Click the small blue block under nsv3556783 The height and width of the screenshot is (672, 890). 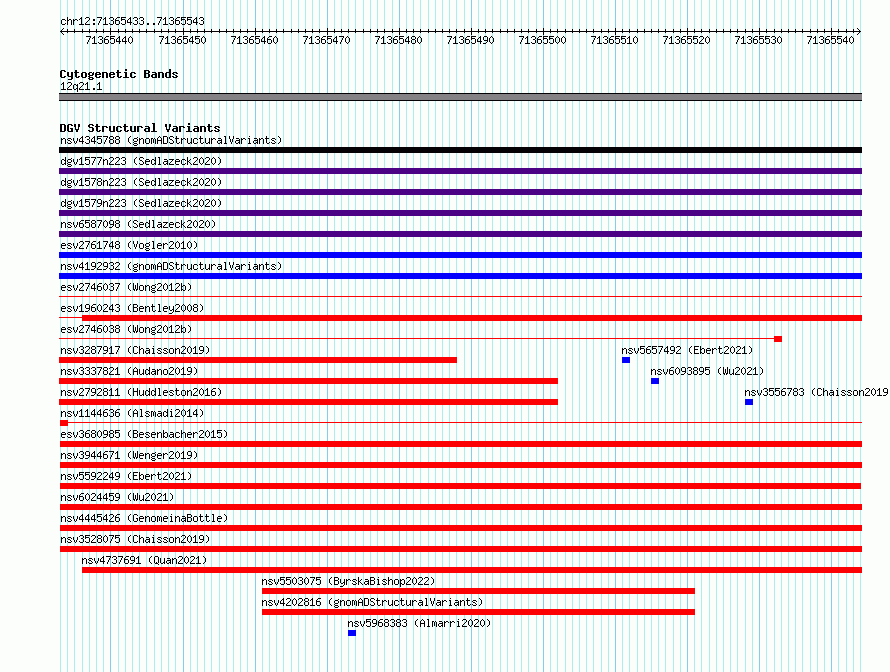[x=749, y=402]
